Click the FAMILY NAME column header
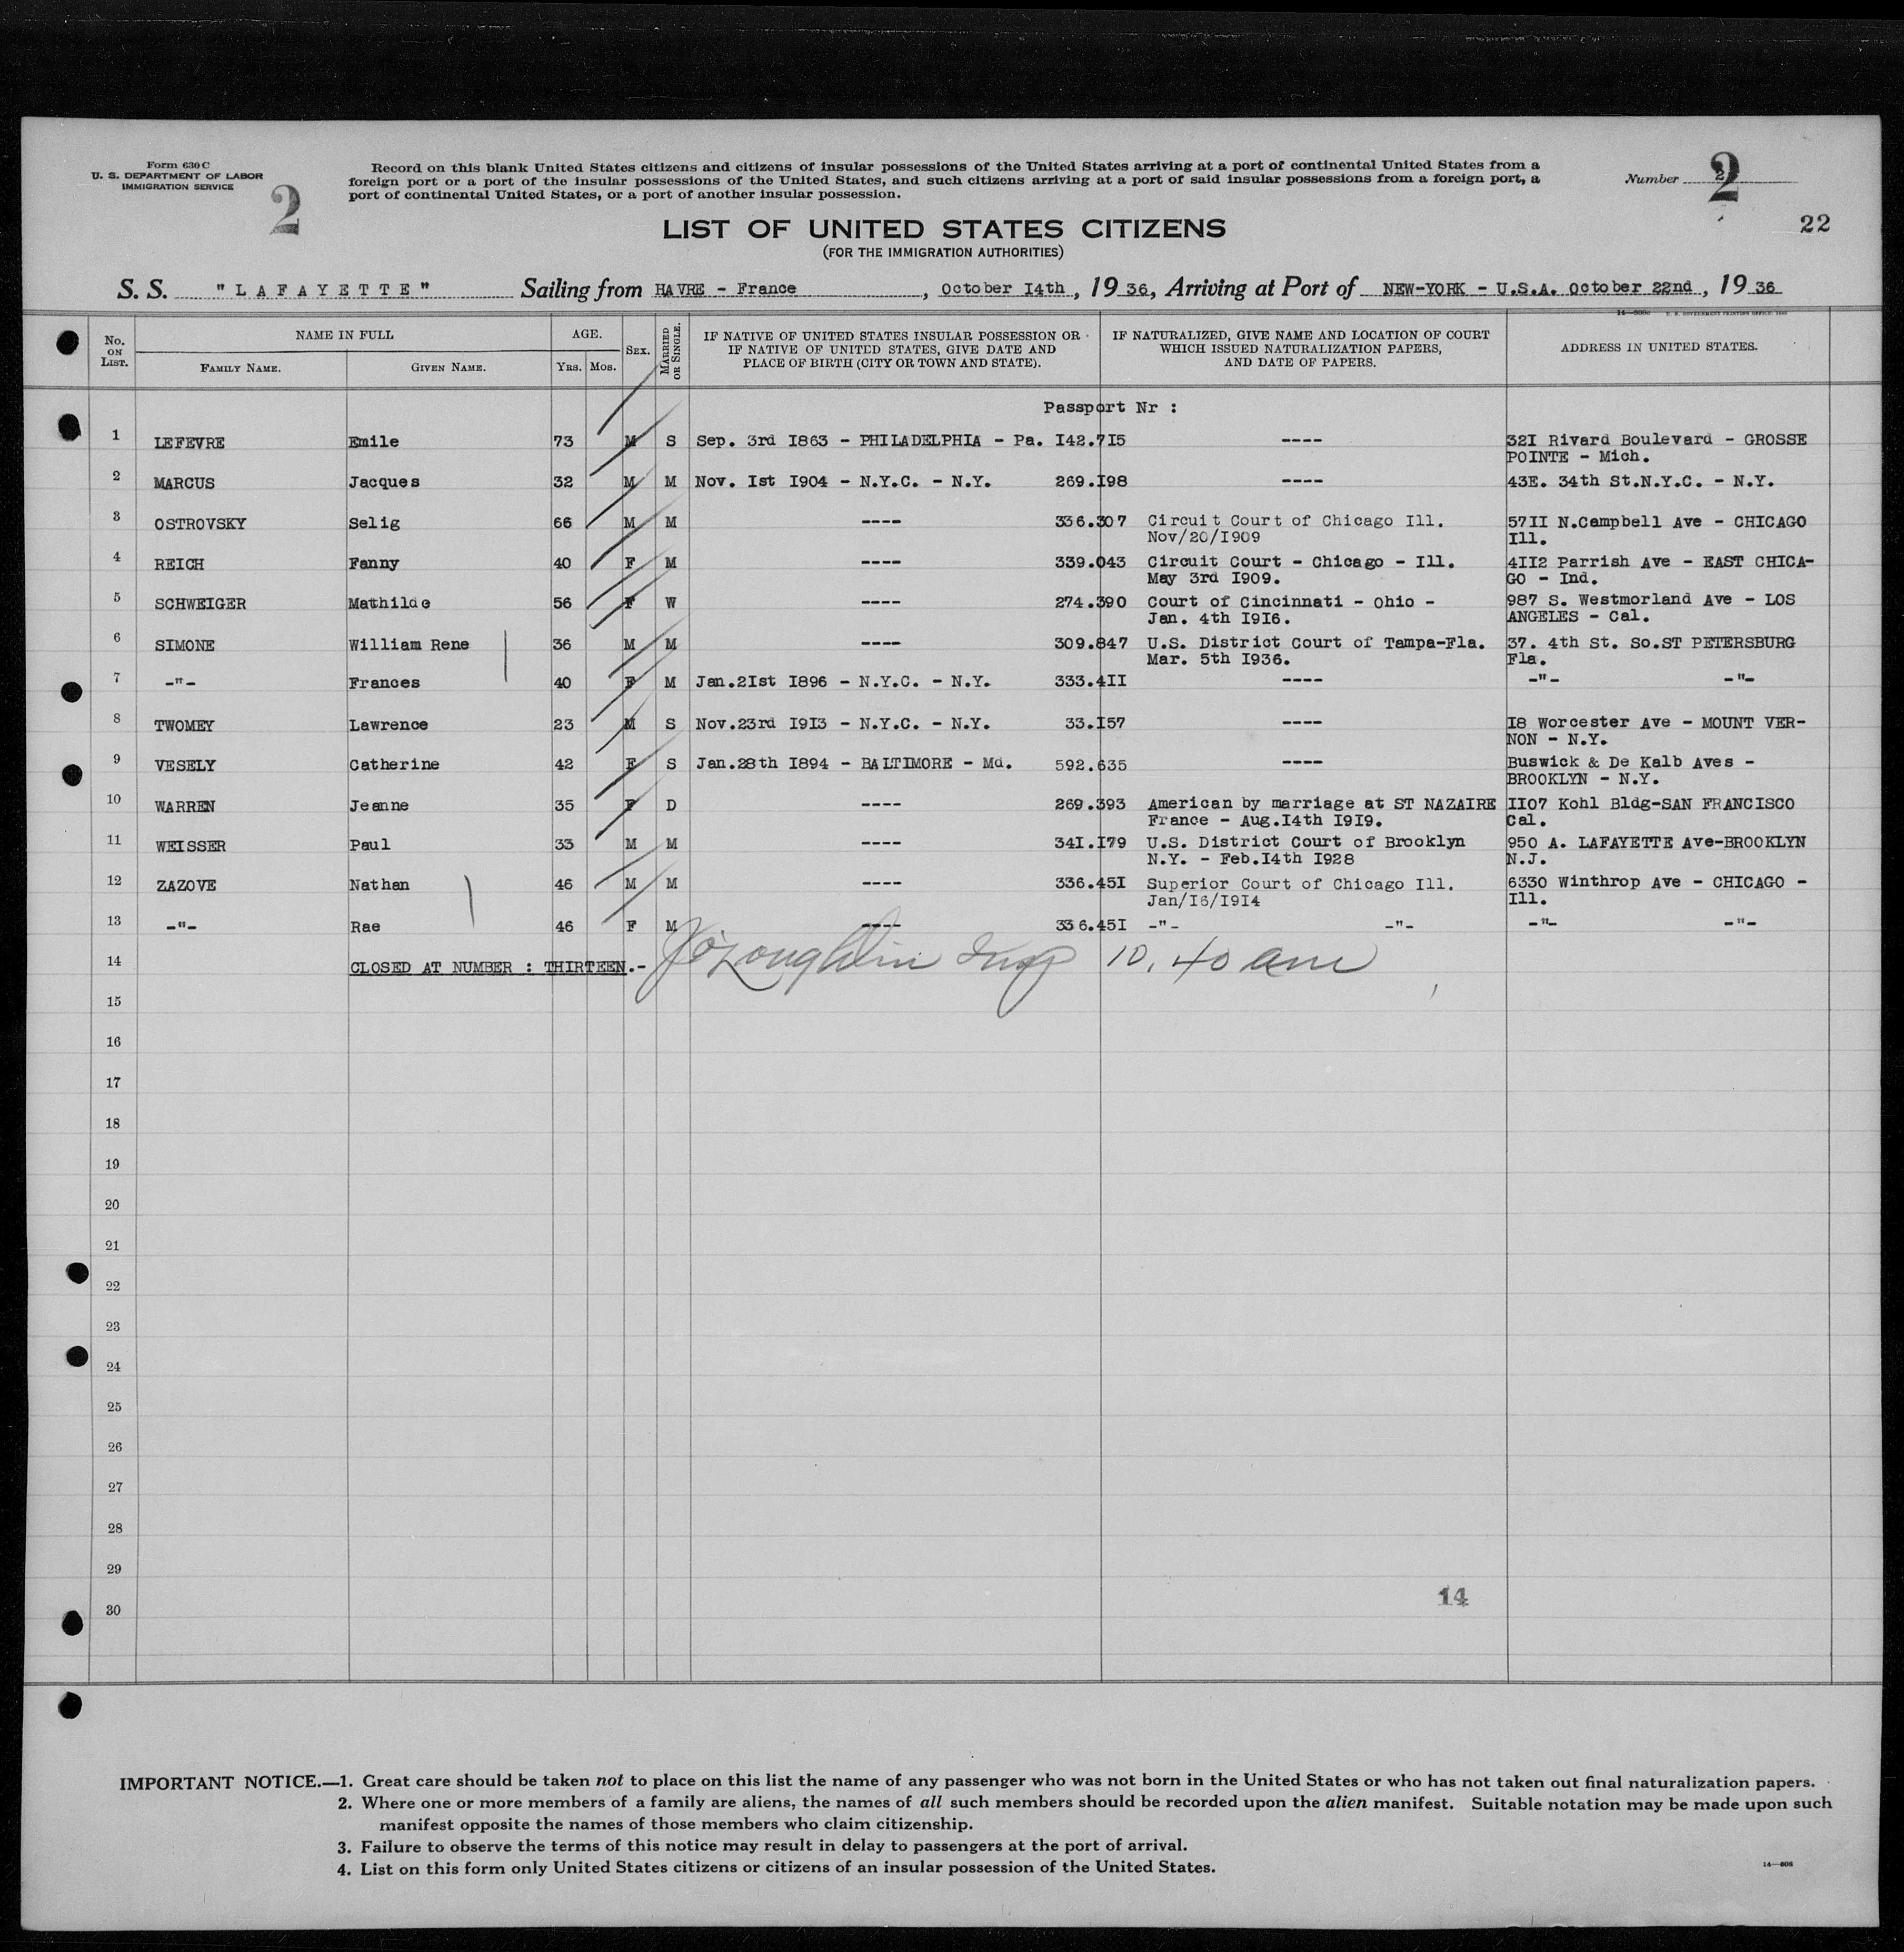 coord(240,368)
